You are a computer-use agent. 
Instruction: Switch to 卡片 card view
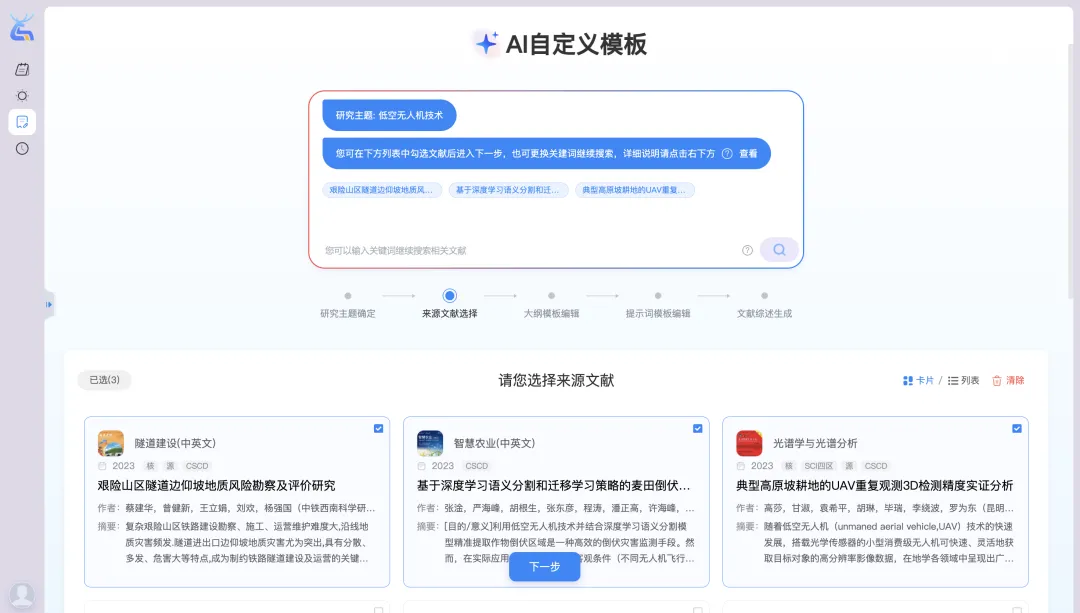[918, 381]
